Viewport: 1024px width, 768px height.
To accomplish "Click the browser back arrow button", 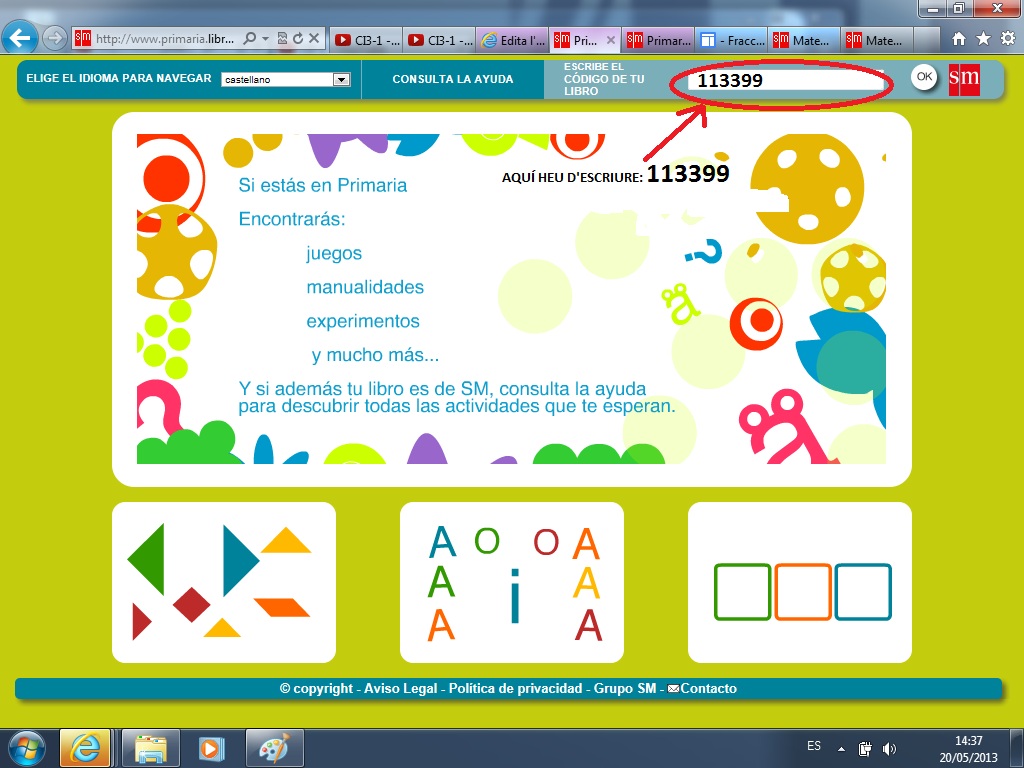I will pos(20,39).
